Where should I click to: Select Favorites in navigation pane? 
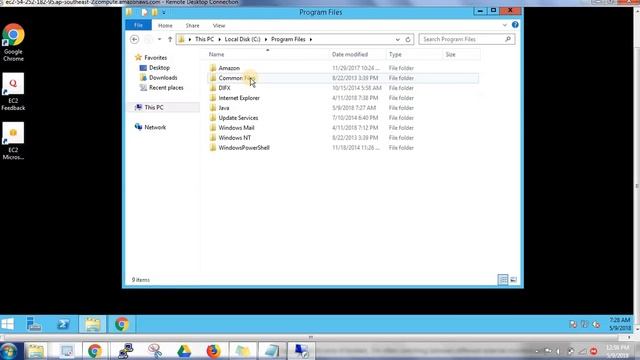pos(156,58)
